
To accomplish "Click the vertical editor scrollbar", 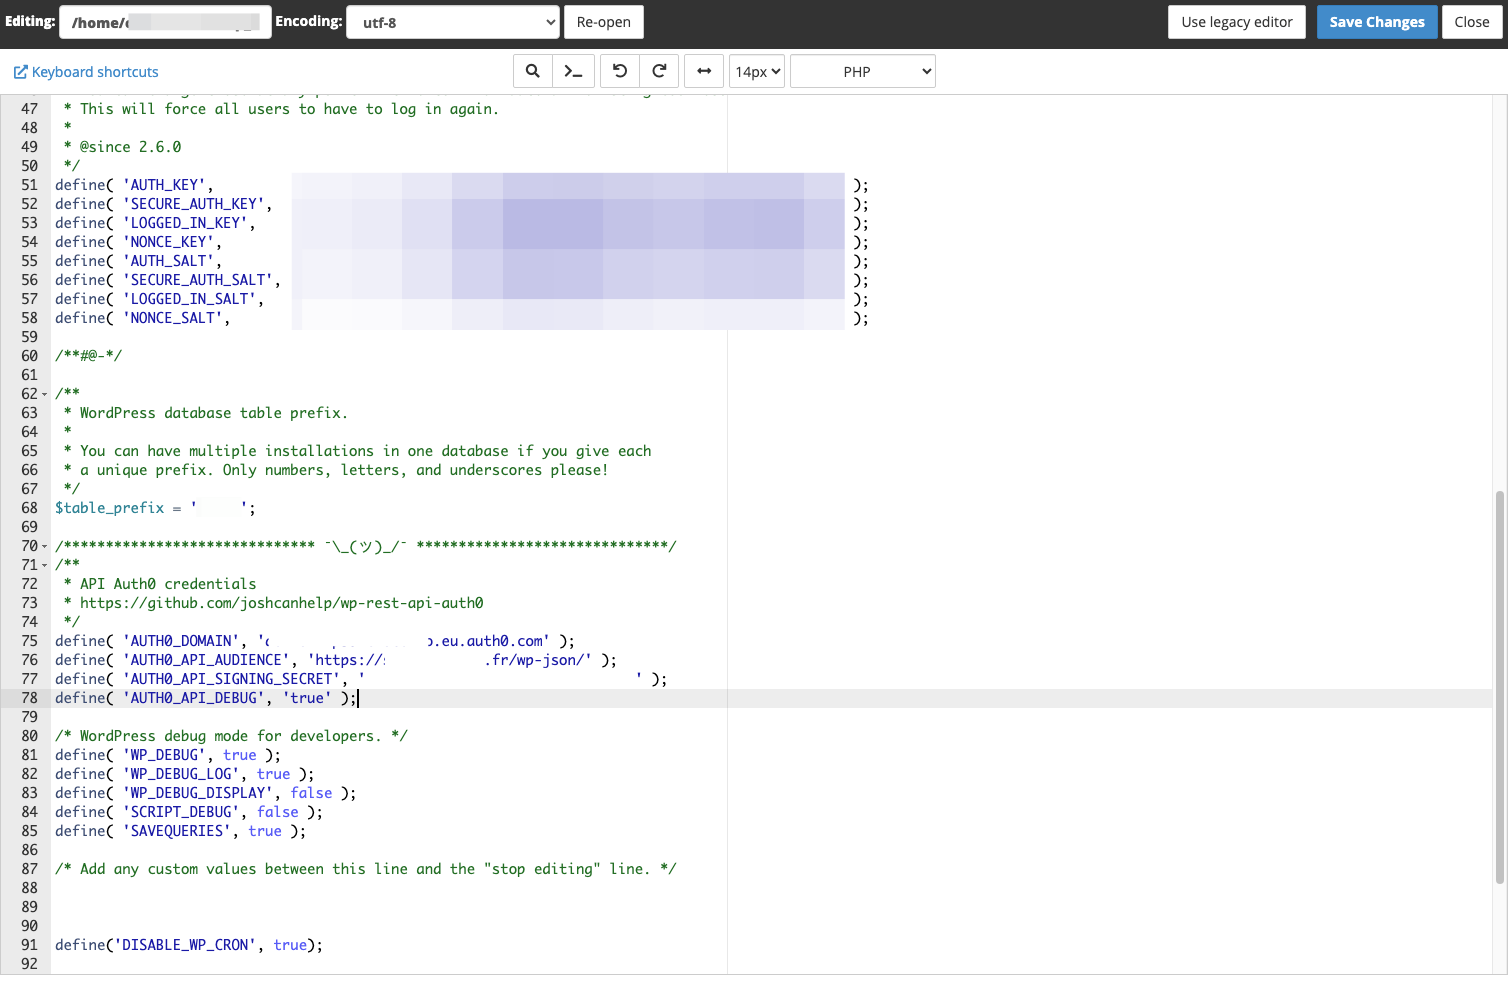I will tap(1499, 687).
